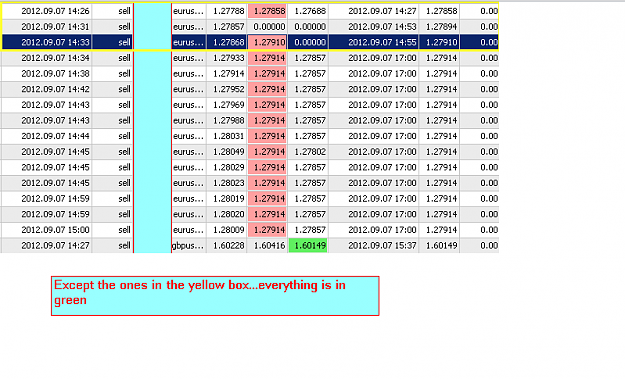Click close time 2012.09.07 14:55

[x=382, y=42]
